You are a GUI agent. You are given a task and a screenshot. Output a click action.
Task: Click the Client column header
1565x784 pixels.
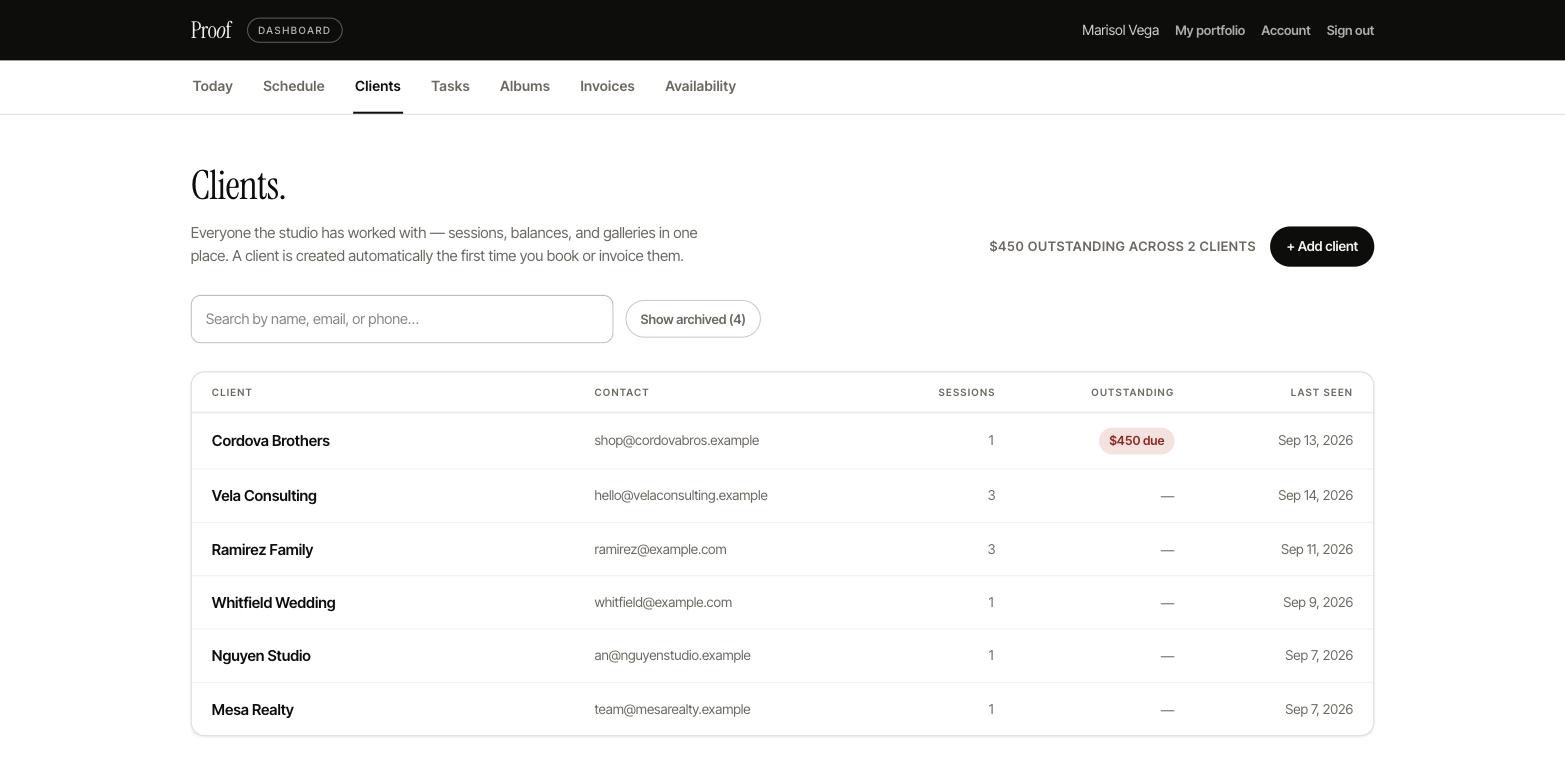click(232, 393)
